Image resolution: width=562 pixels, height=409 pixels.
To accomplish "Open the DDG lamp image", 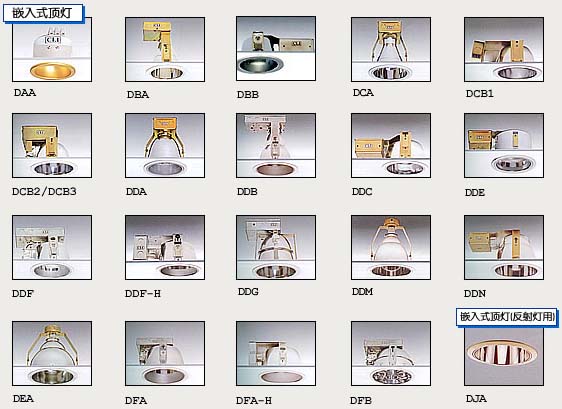I will (x=276, y=247).
